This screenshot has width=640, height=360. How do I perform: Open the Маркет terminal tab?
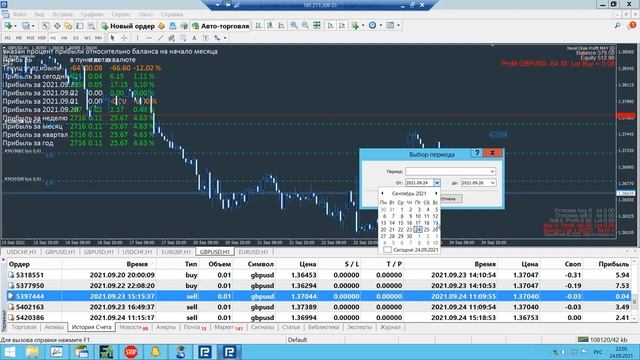pyautogui.click(x=228, y=327)
